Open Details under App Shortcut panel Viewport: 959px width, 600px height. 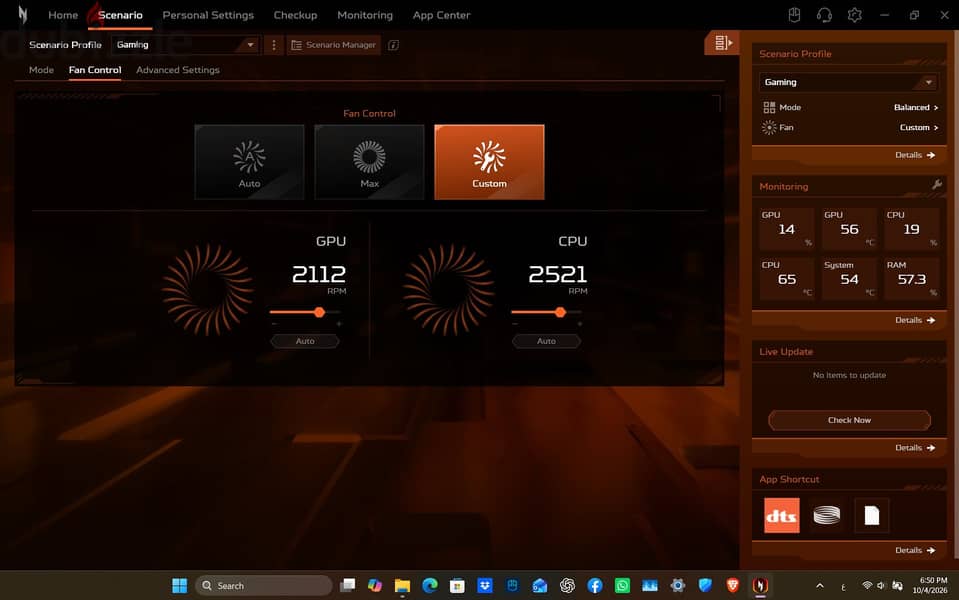[915, 550]
